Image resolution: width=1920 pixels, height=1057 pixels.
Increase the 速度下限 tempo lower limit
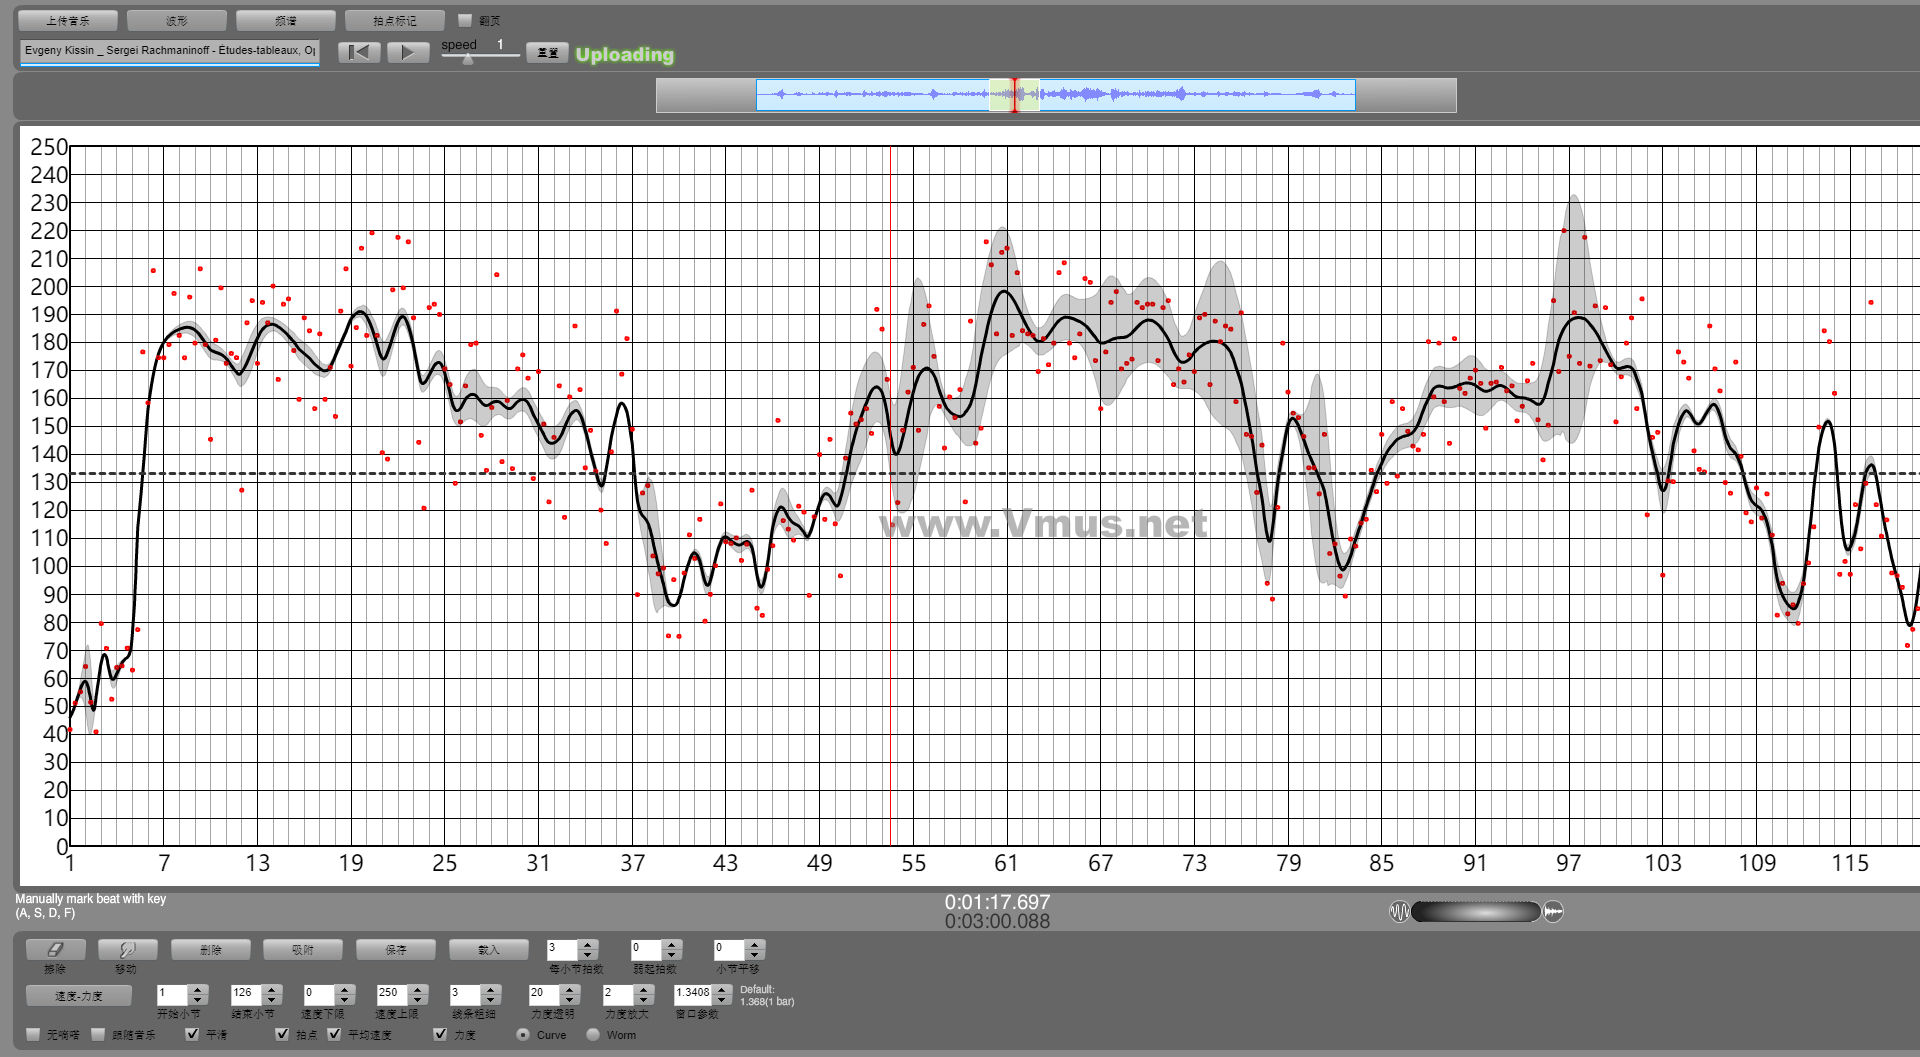(346, 990)
